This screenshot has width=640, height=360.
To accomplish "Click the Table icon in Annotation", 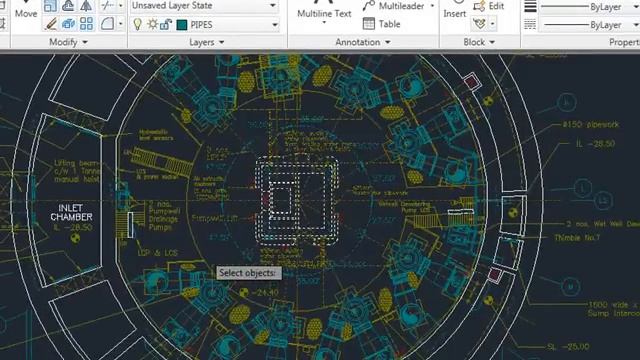I will (x=369, y=24).
